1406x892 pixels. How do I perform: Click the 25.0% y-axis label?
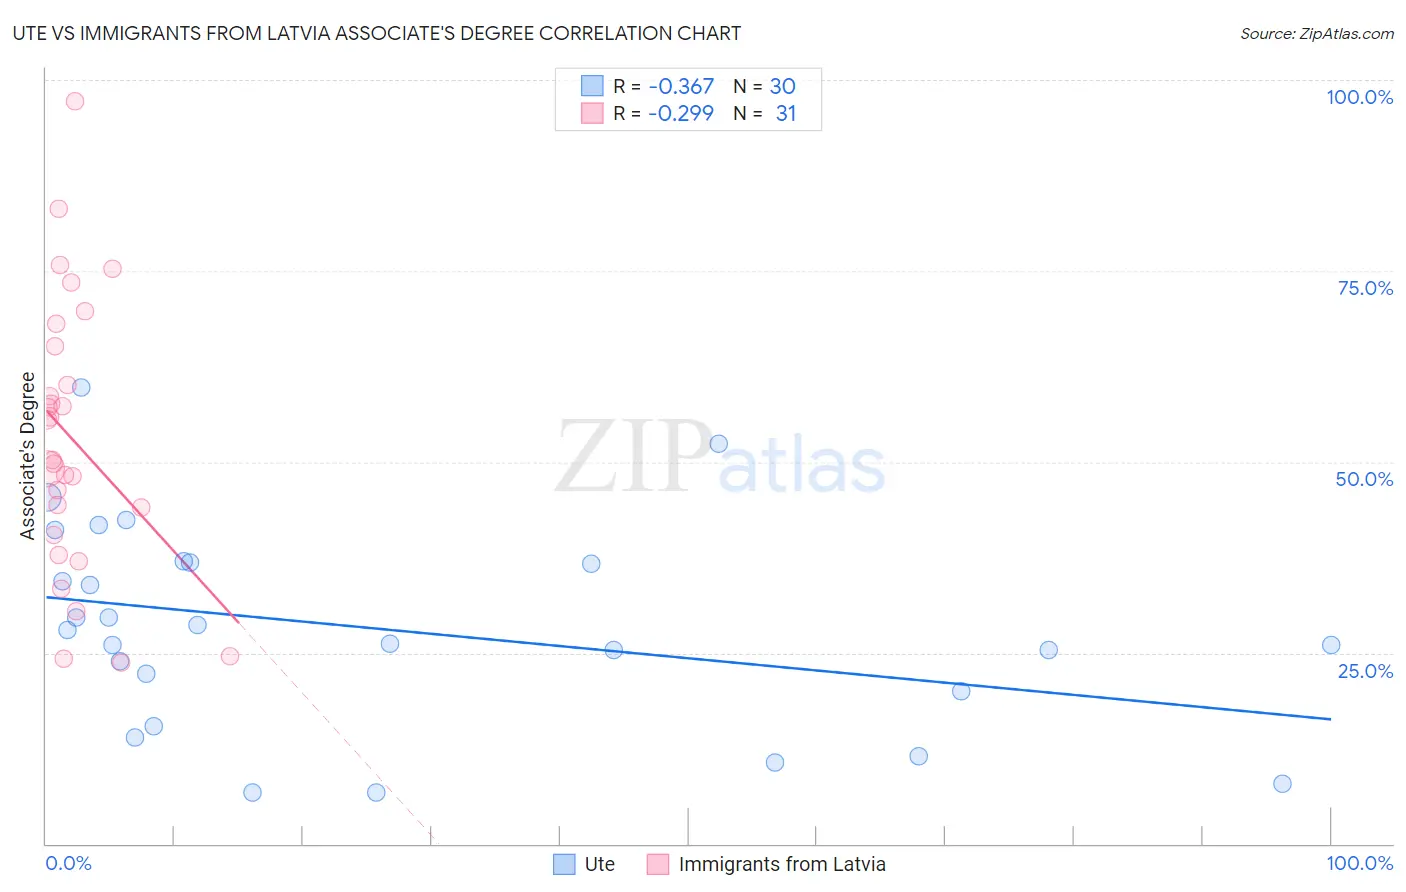1365,671
